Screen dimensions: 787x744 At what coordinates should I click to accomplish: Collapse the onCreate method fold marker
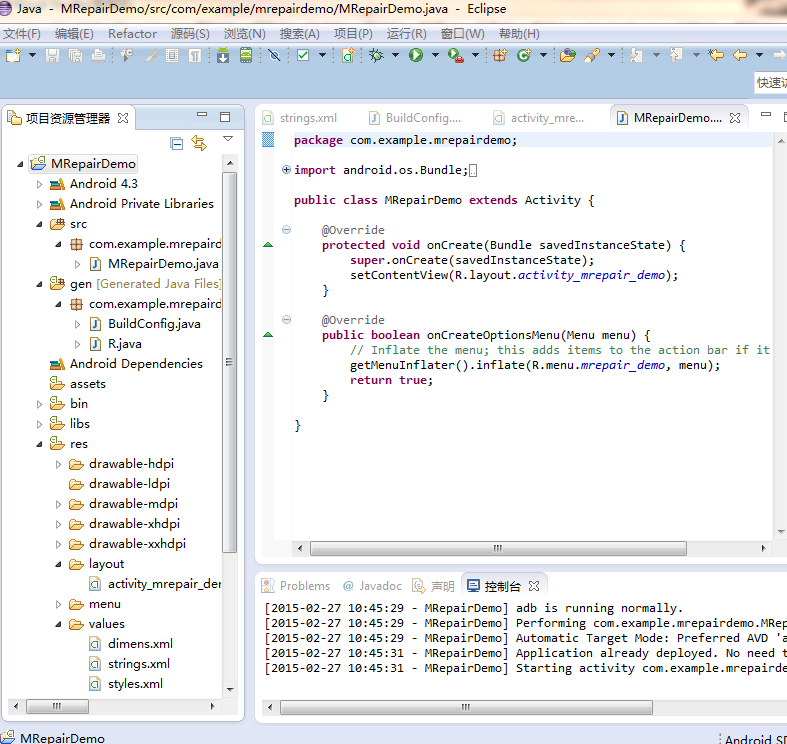(x=286, y=229)
